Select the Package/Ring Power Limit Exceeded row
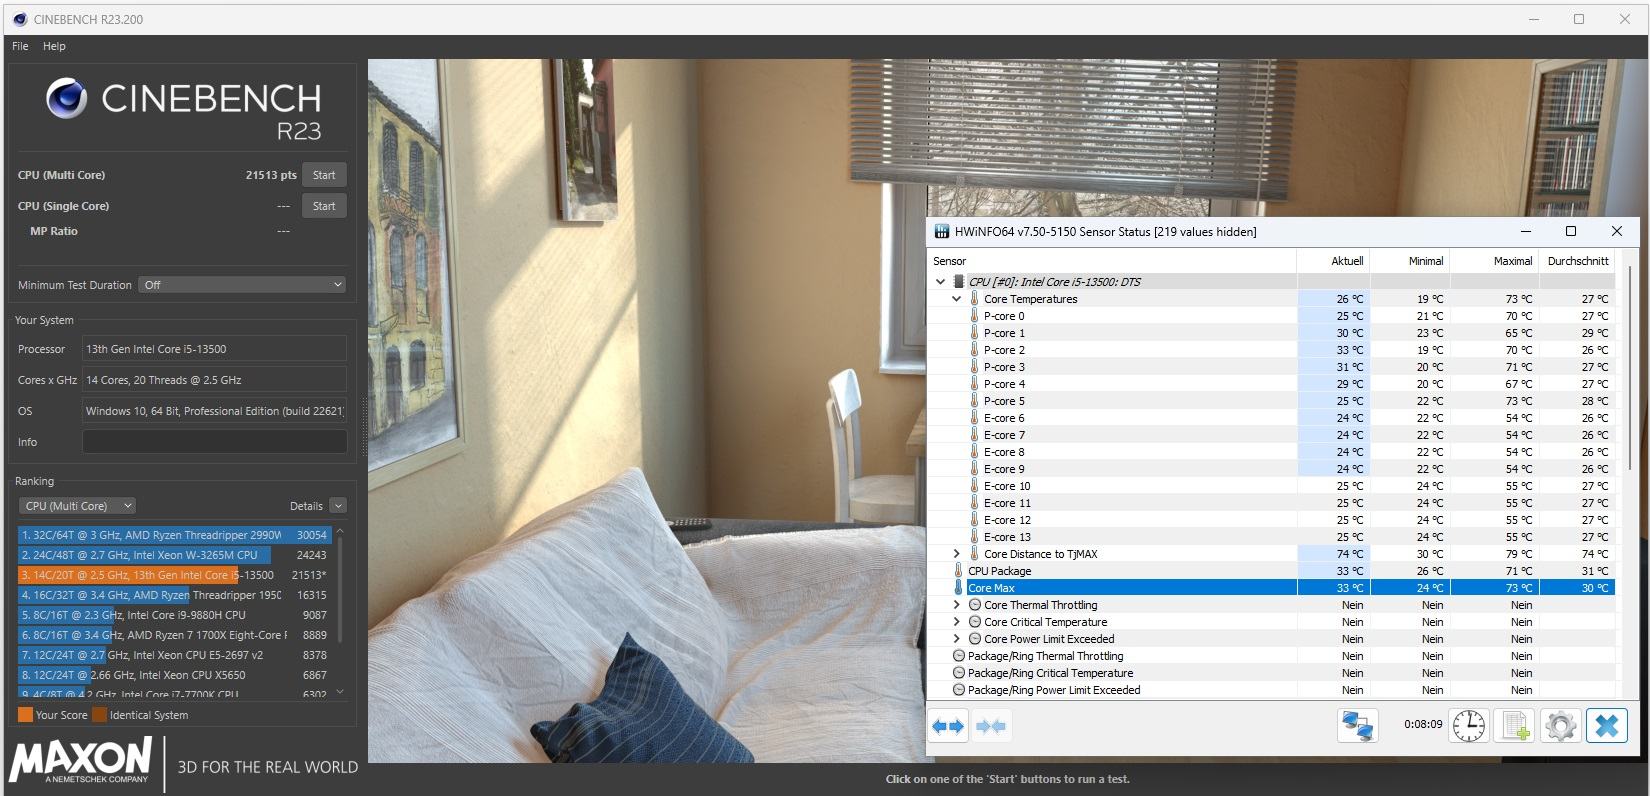 1271,690
